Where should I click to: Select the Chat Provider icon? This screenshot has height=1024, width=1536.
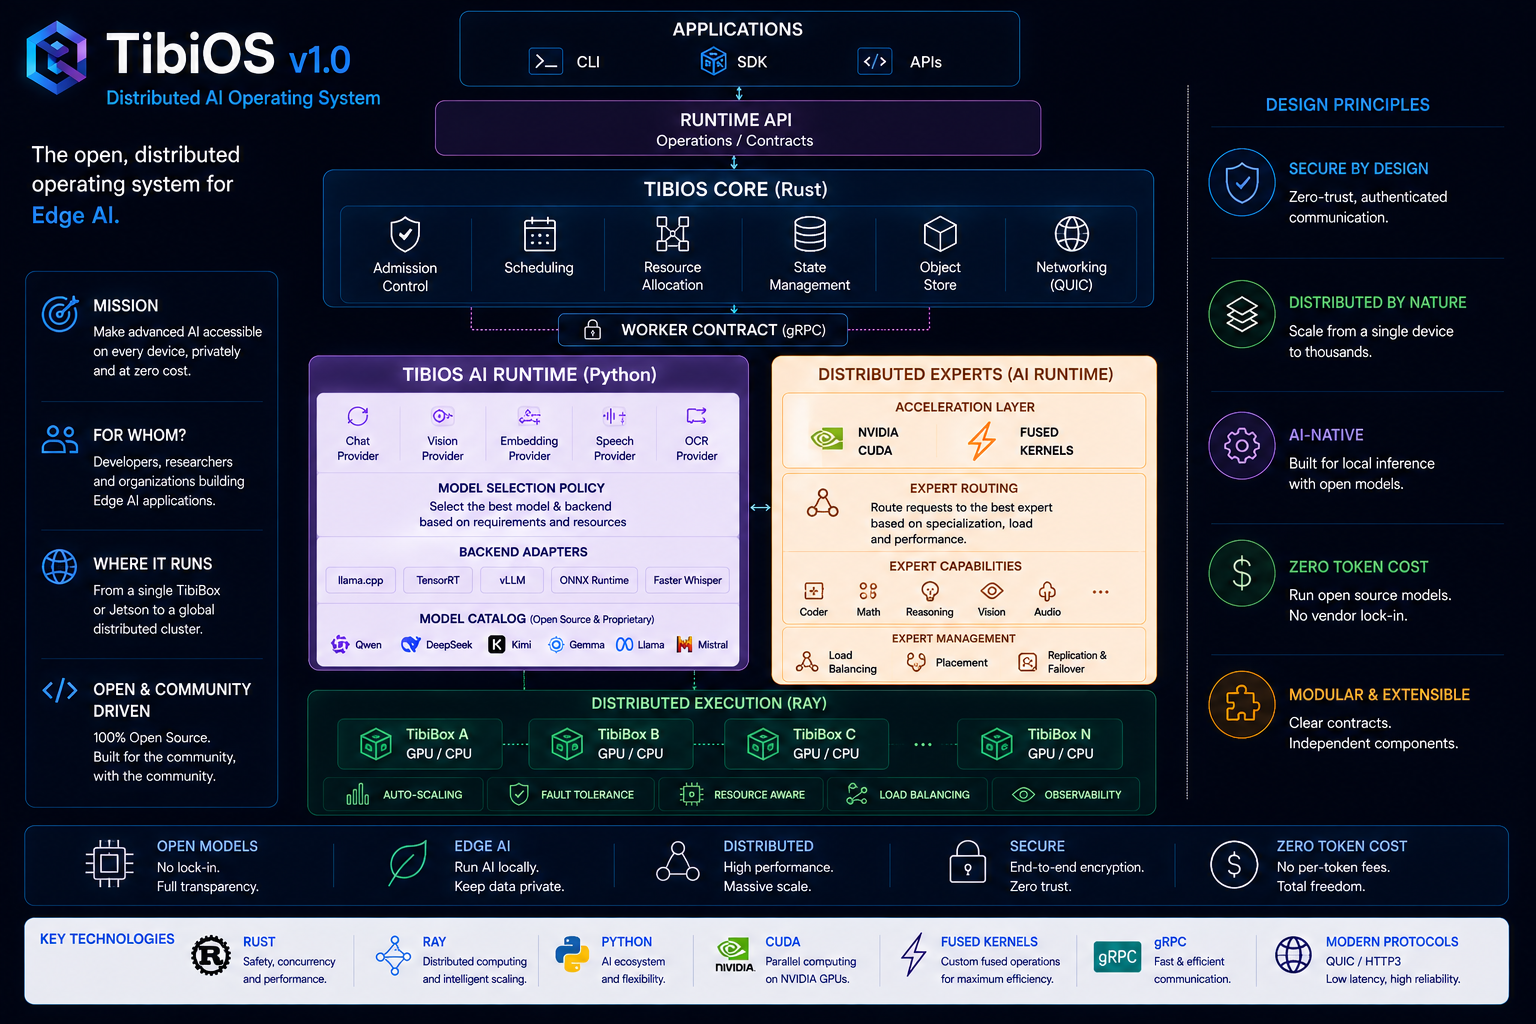point(358,416)
